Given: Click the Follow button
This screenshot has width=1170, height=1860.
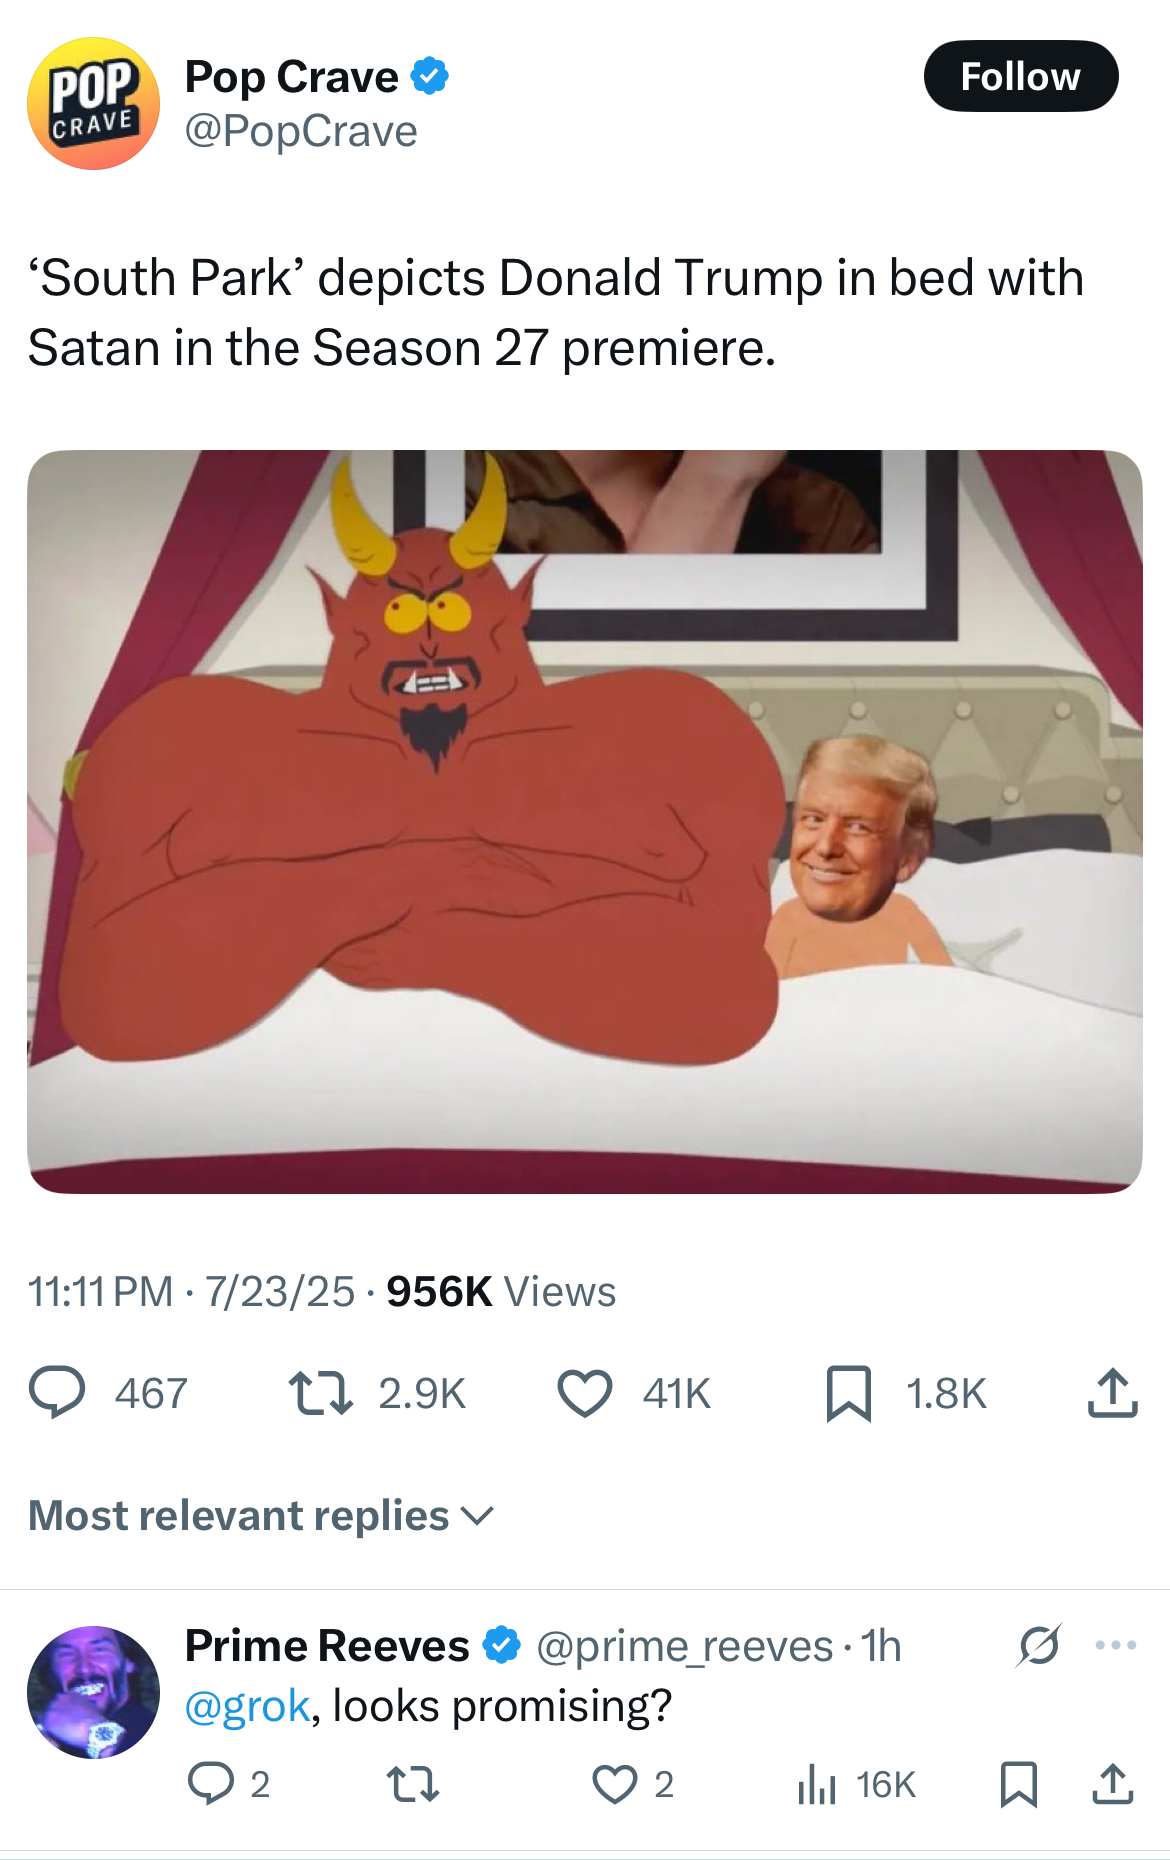Looking at the screenshot, I should [1020, 76].
